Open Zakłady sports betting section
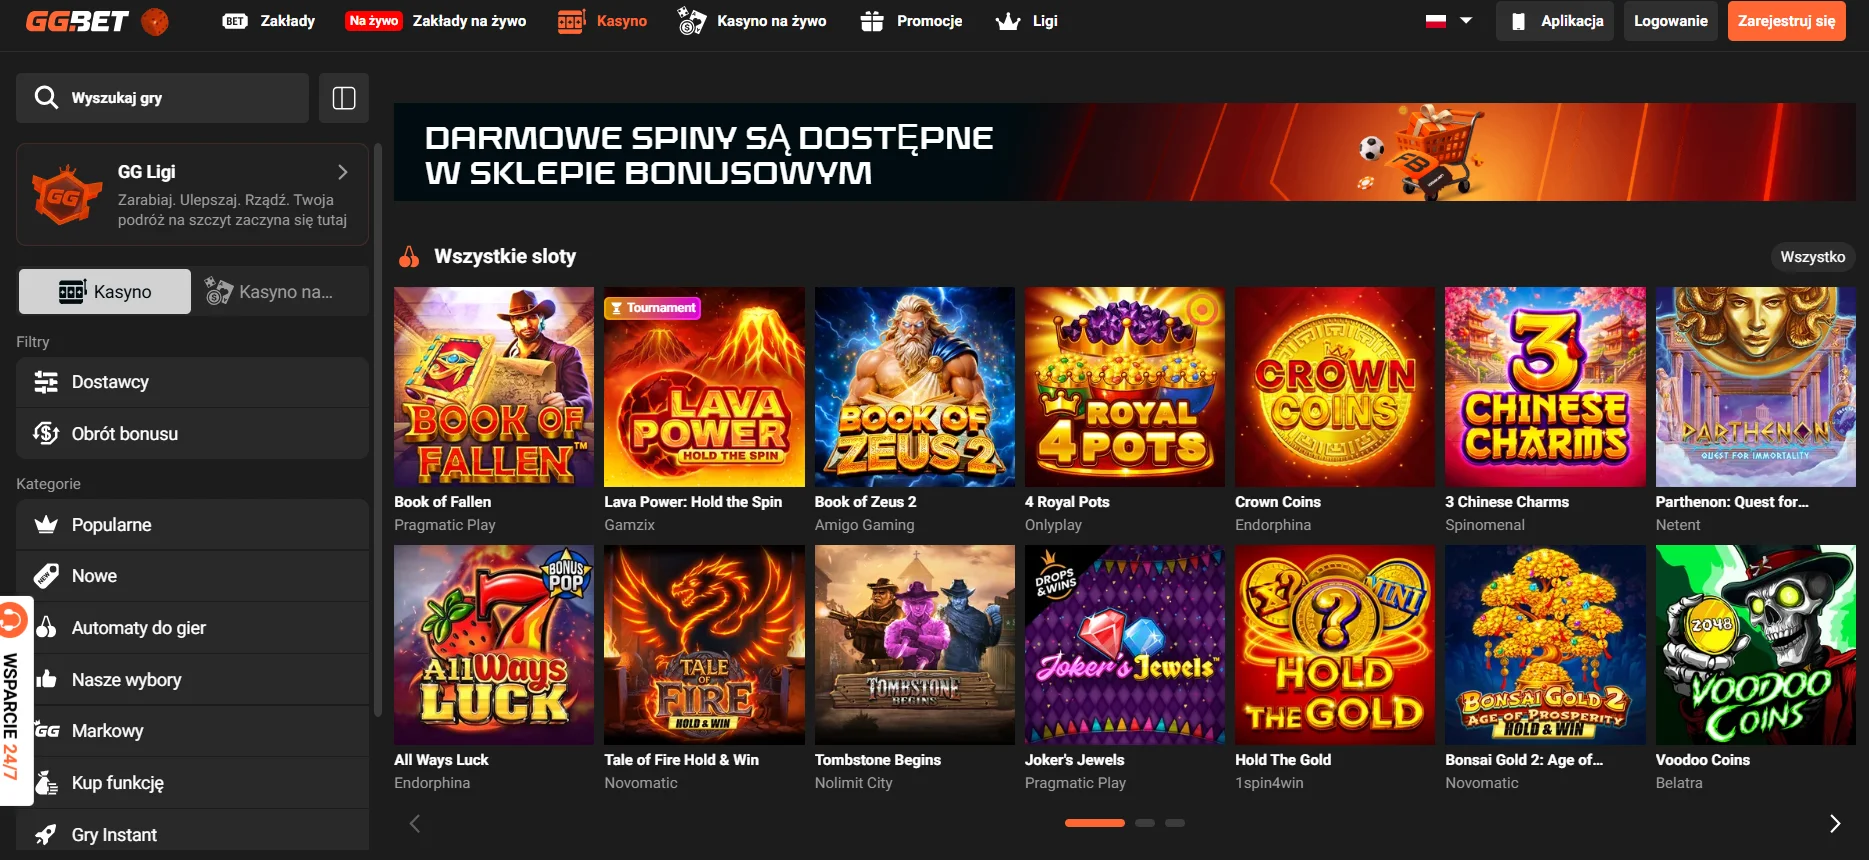The width and height of the screenshot is (1869, 860). [x=268, y=21]
